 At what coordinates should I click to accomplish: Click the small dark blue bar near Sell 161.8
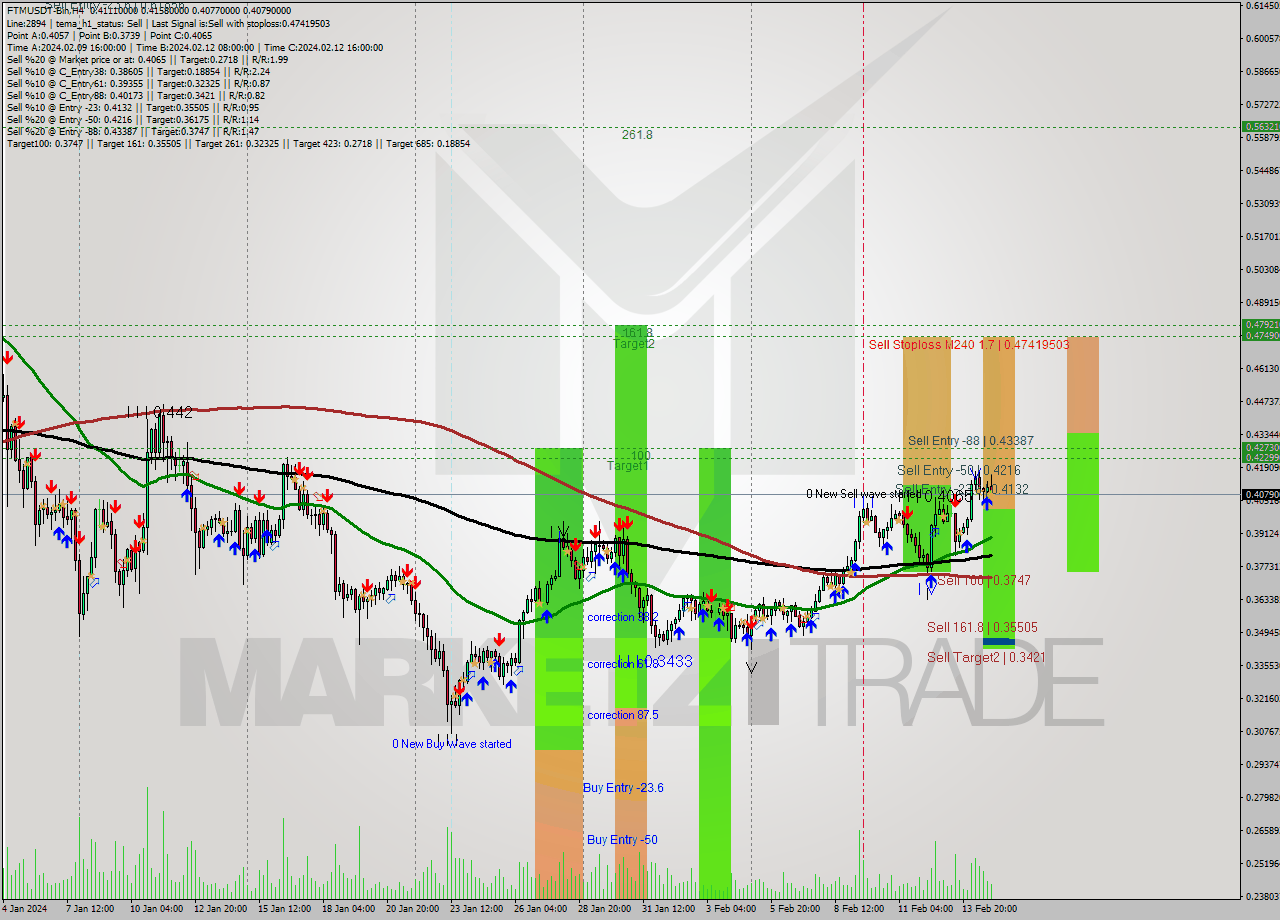click(999, 642)
